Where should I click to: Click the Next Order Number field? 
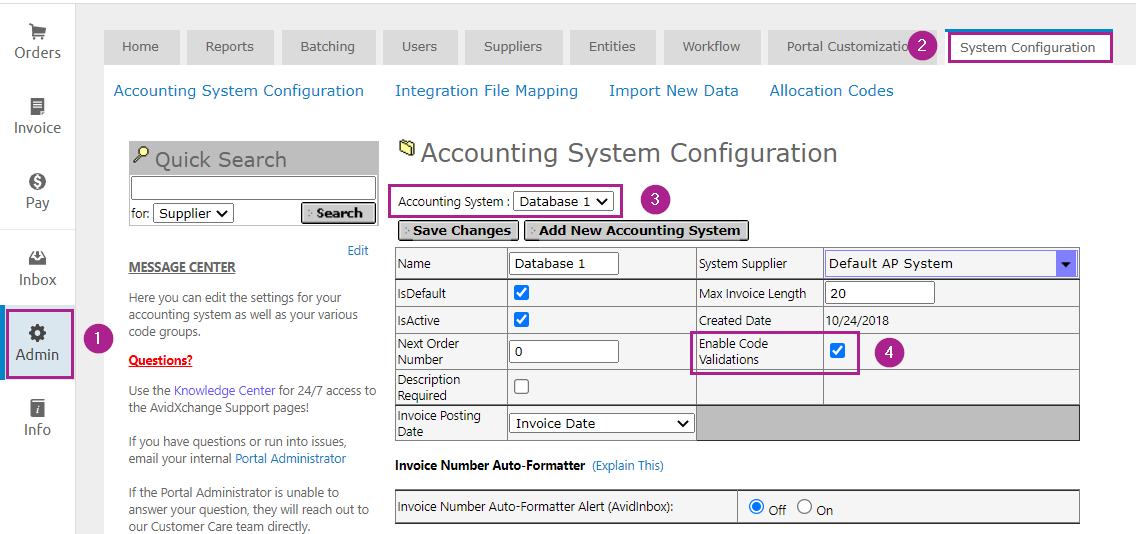[564, 351]
